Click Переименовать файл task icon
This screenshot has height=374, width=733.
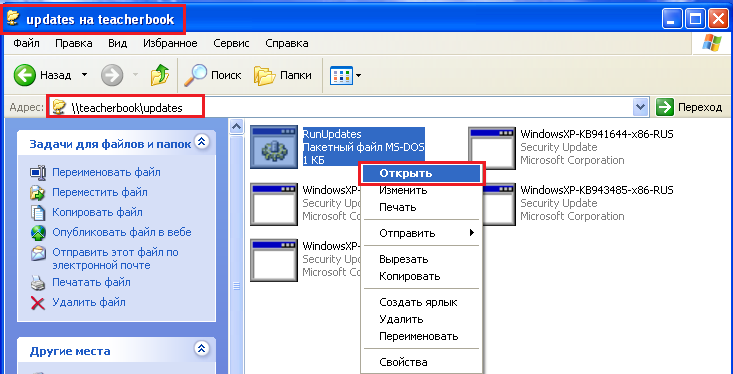(x=38, y=173)
